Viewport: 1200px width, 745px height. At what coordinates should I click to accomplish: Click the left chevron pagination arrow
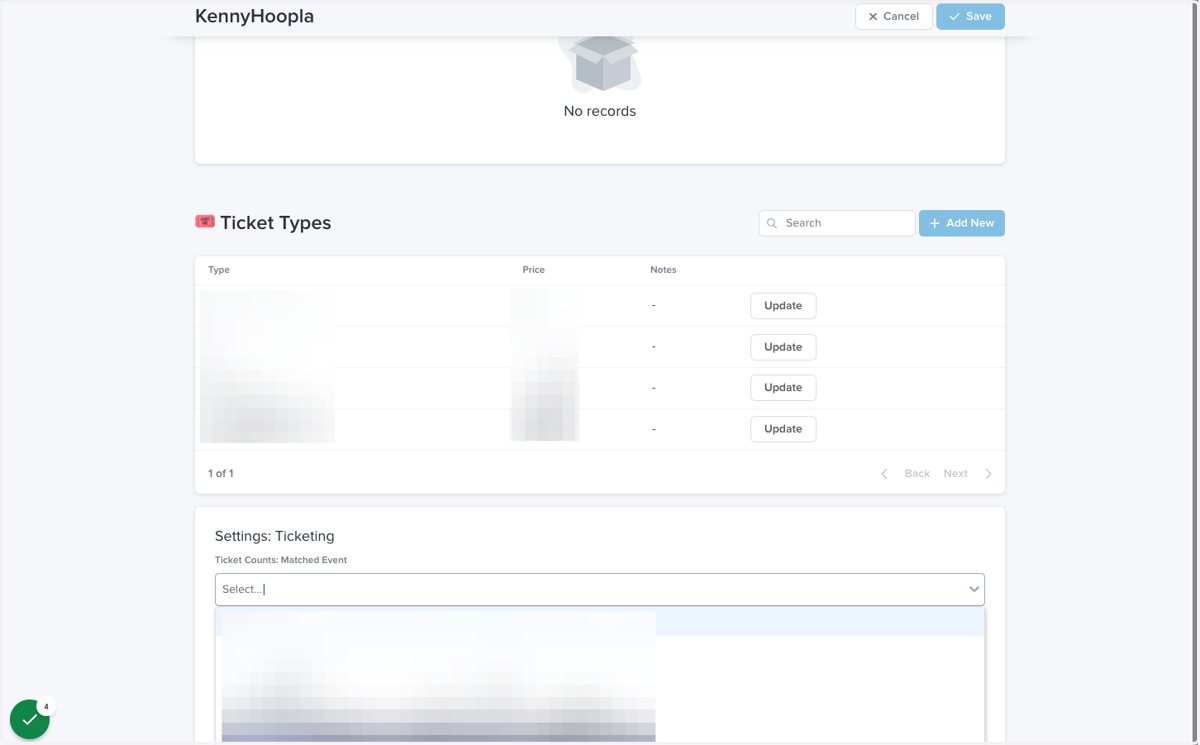[884, 474]
